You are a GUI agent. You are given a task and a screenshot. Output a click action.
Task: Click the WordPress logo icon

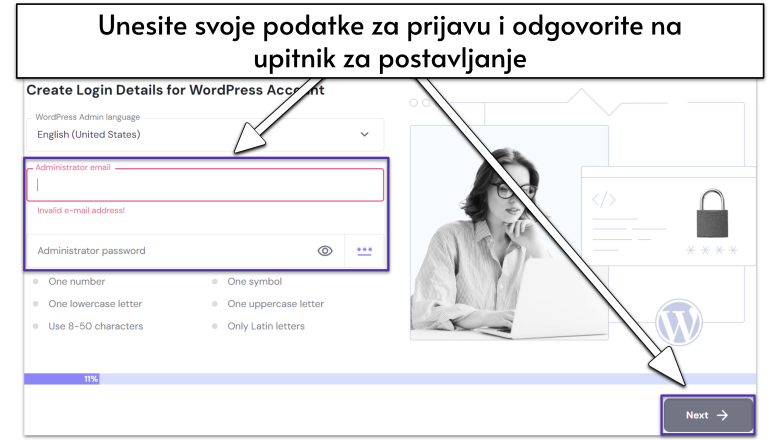click(x=679, y=322)
